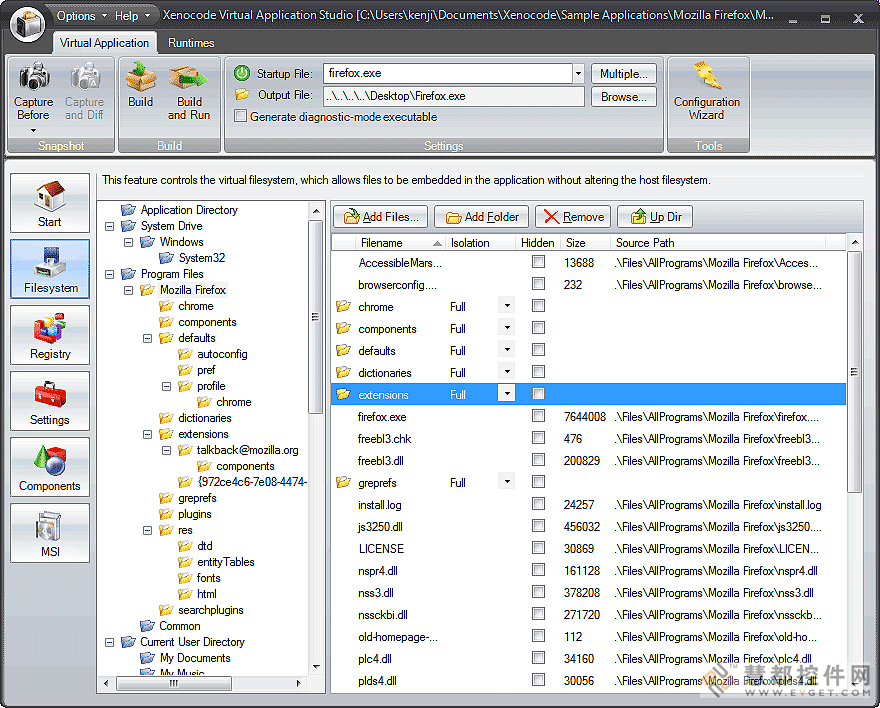The image size is (880, 708).
Task: Click the Add Files... button
Action: [x=381, y=217]
